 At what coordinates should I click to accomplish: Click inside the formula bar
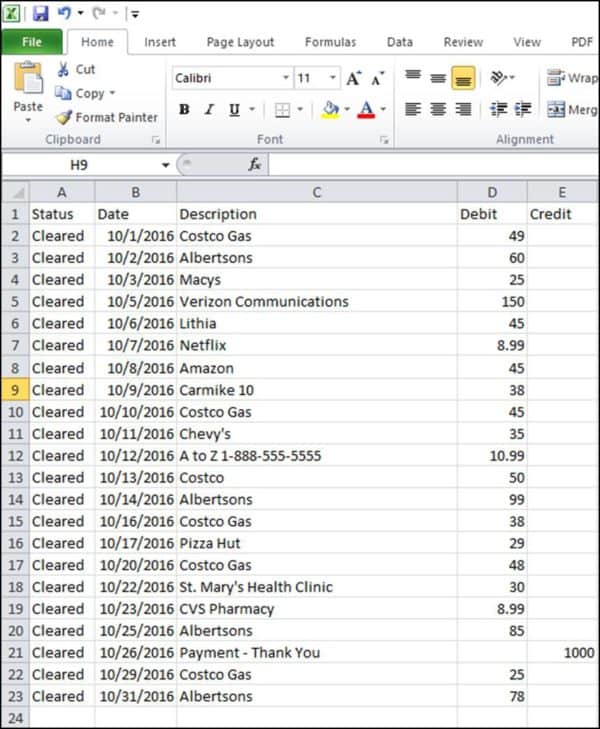click(434, 165)
